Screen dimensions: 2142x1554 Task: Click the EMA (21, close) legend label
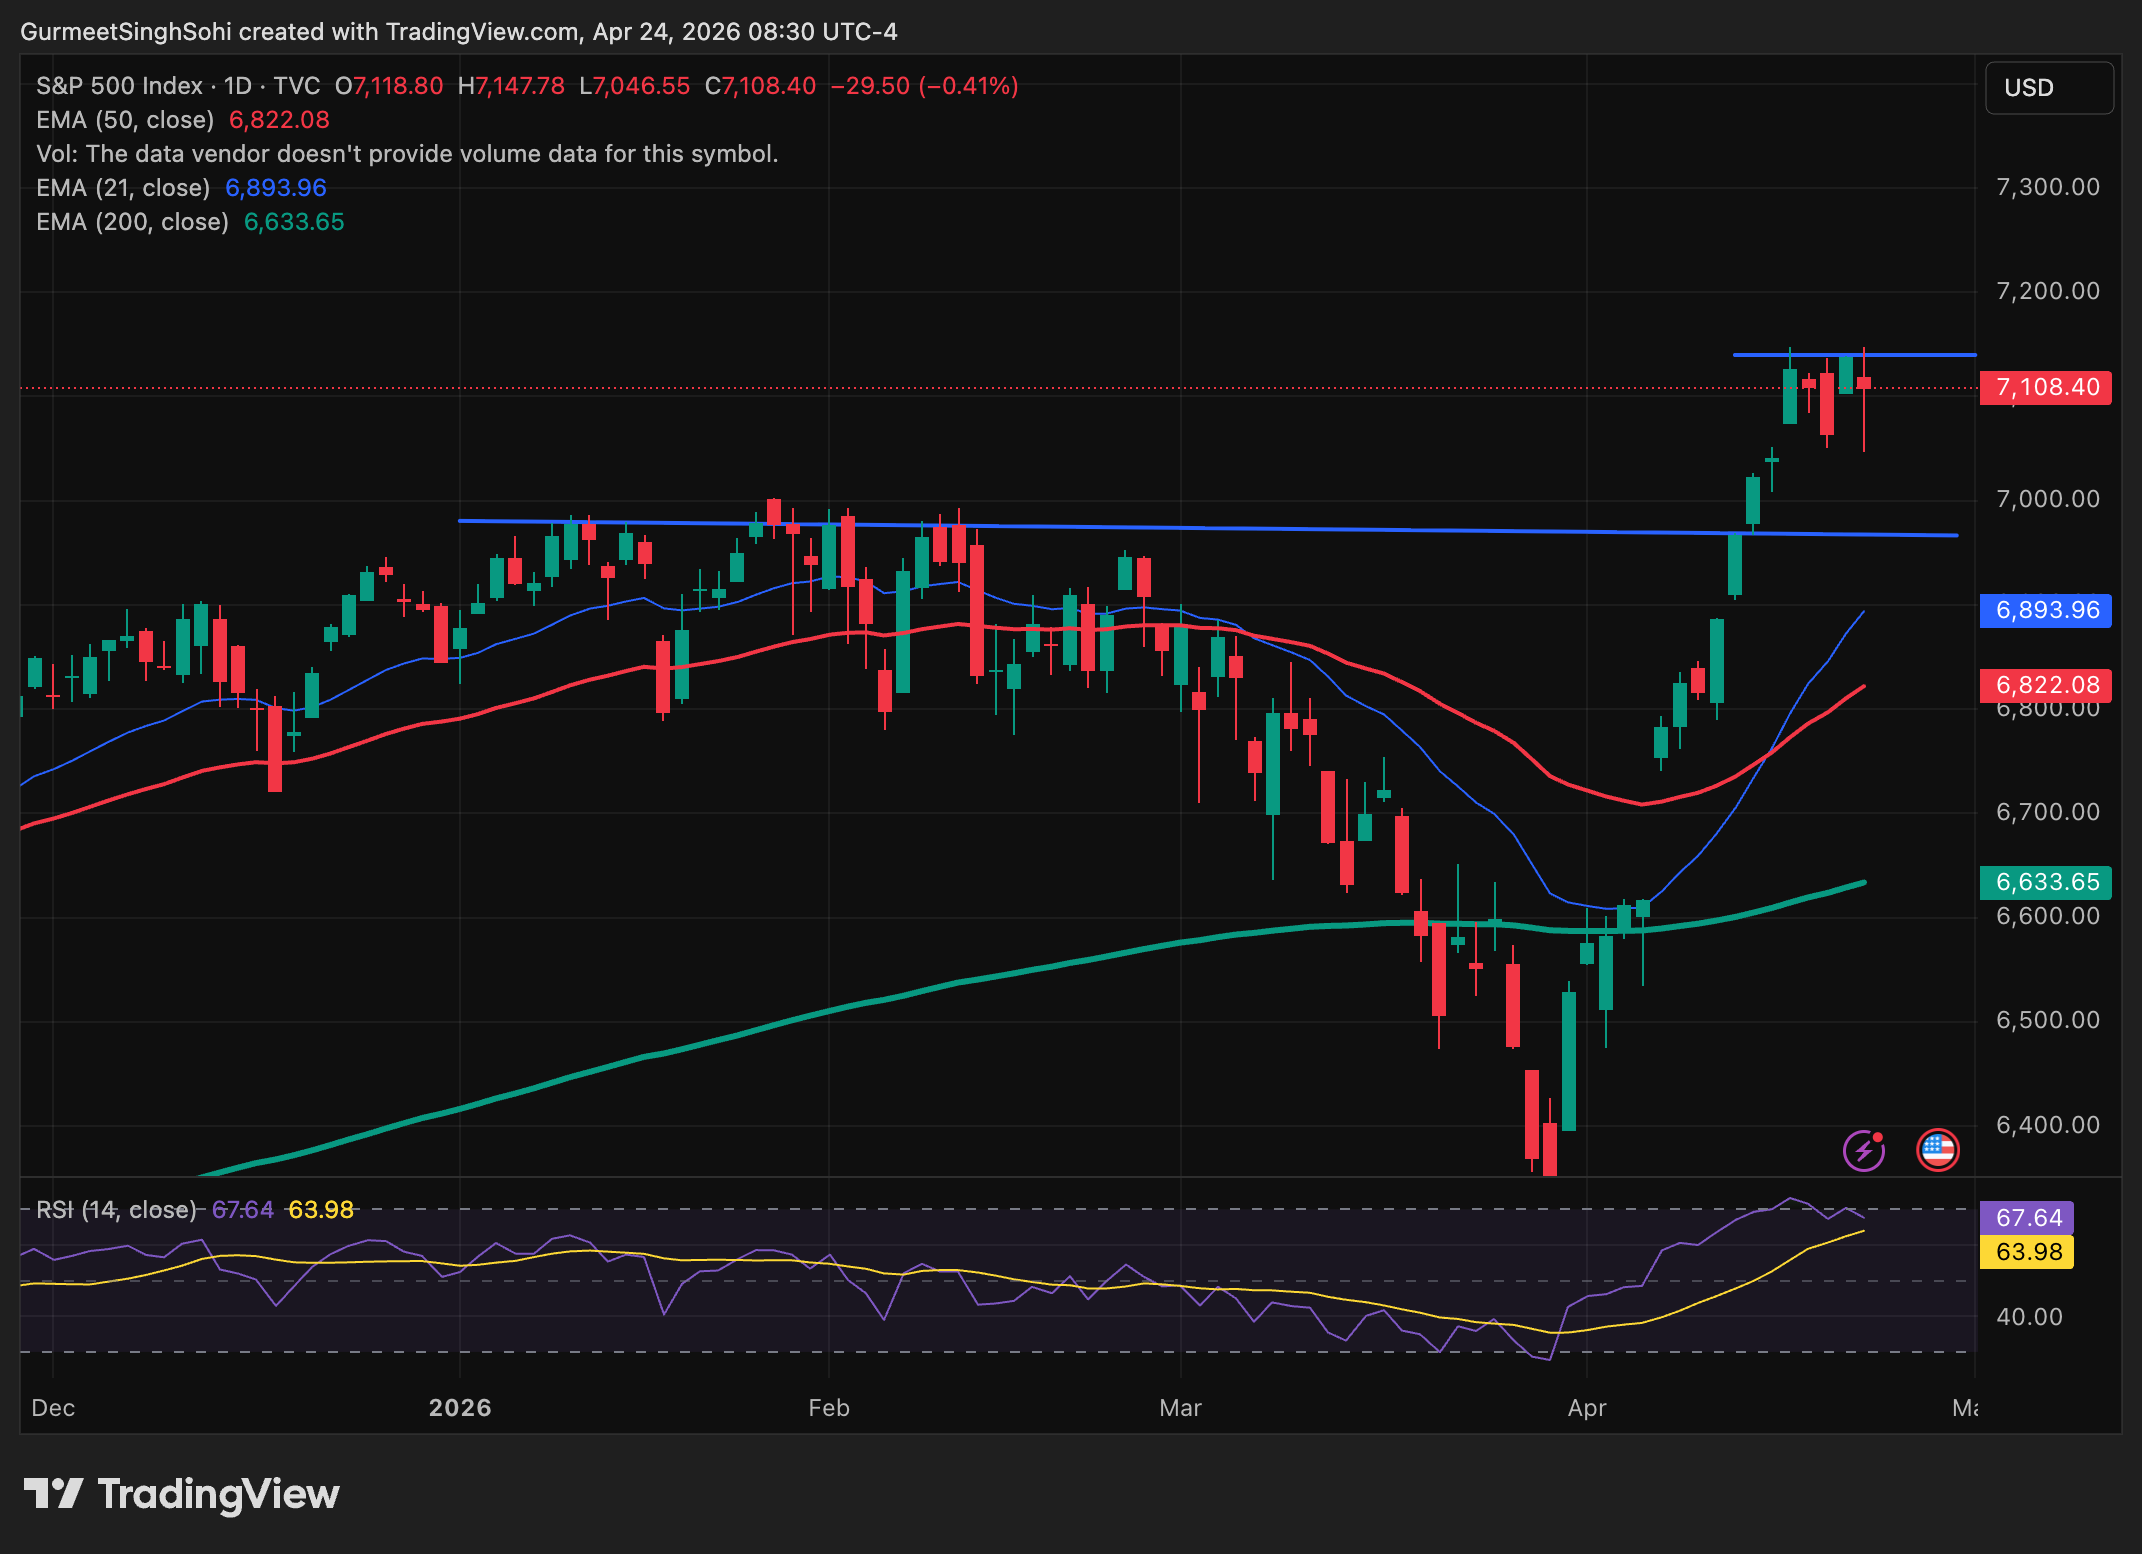(x=123, y=188)
